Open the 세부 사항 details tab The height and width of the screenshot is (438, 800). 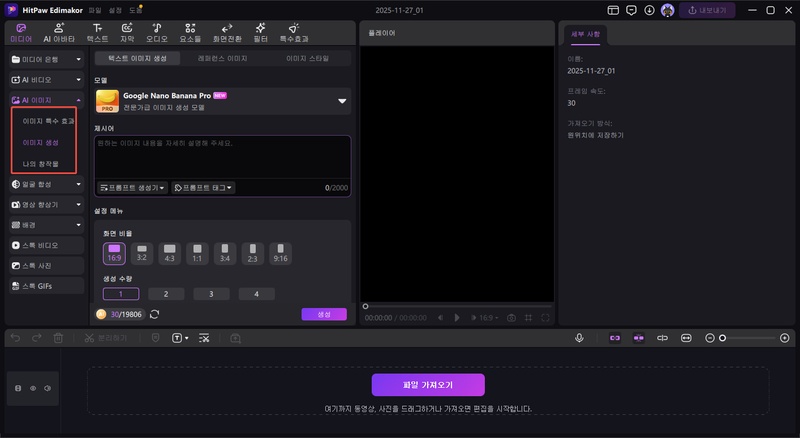585,34
